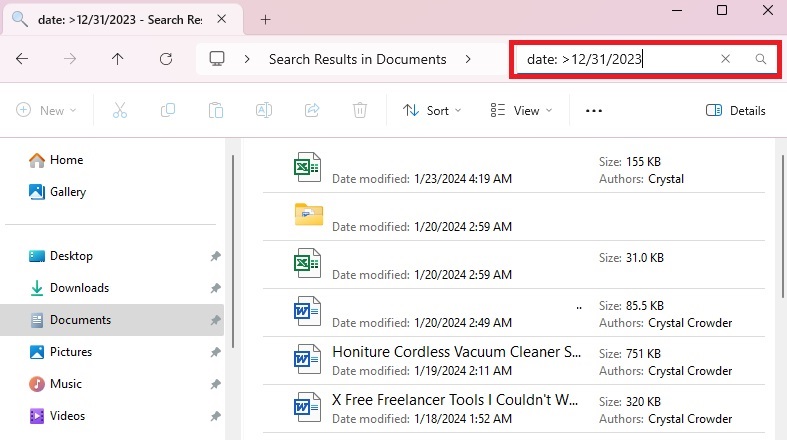Click Size: 155 KB text
This screenshot has width=787, height=440.
pos(630,162)
